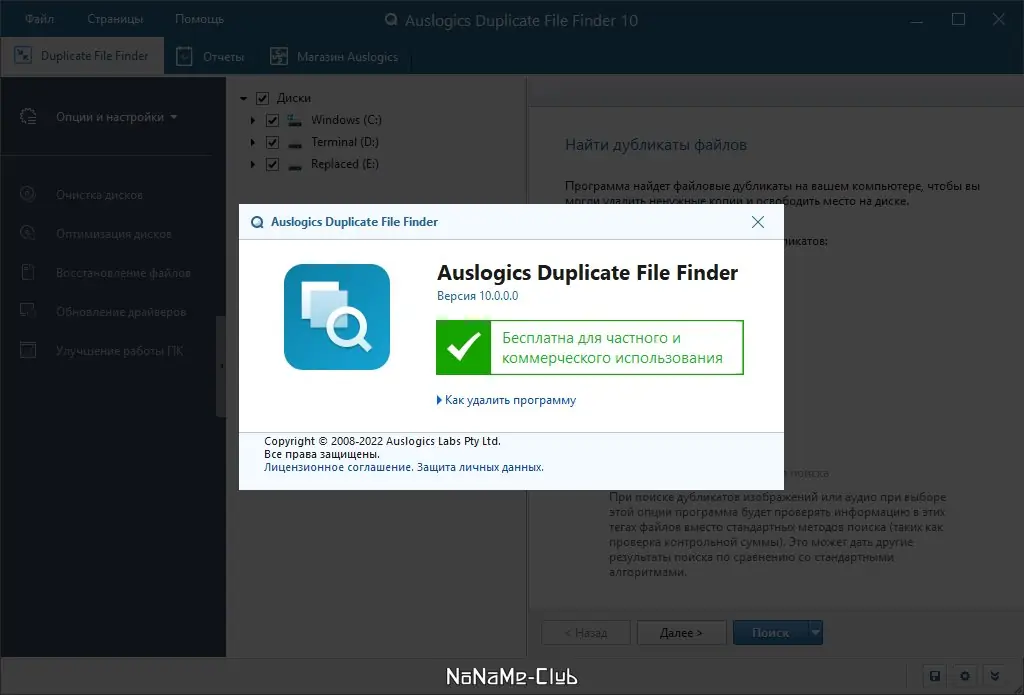The height and width of the screenshot is (695, 1024).
Task: Open the Страницы menu
Action: pos(115,19)
